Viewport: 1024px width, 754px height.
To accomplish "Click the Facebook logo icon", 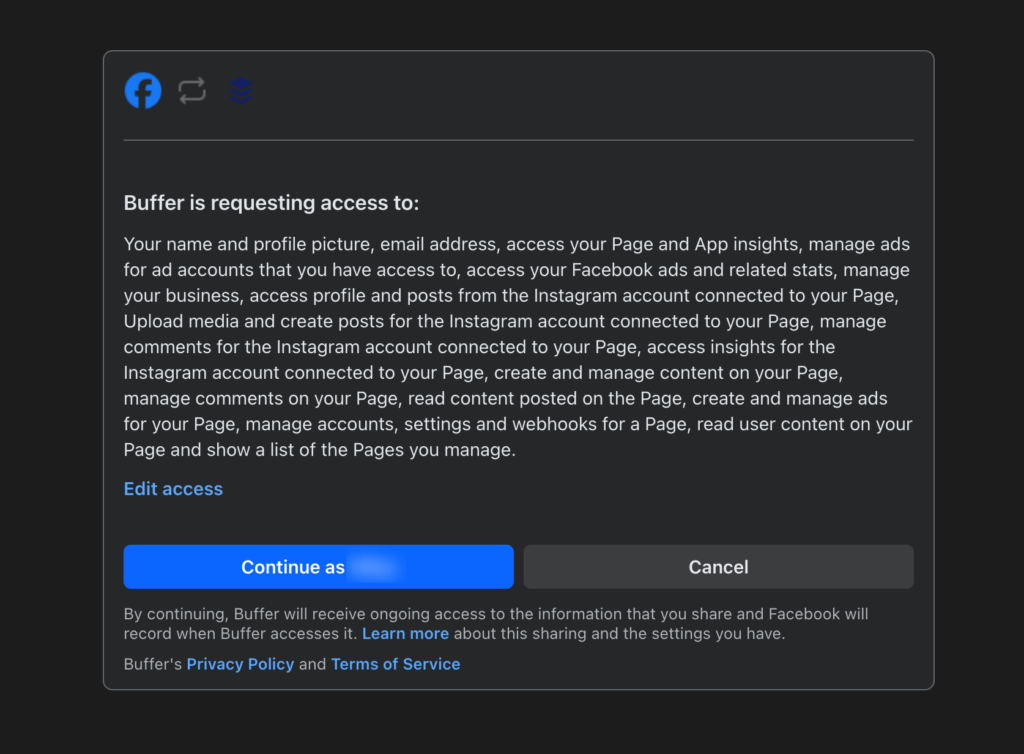I will point(143,91).
